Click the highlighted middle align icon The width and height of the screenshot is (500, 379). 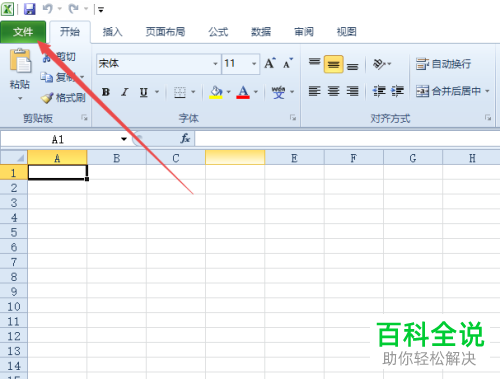click(x=333, y=64)
